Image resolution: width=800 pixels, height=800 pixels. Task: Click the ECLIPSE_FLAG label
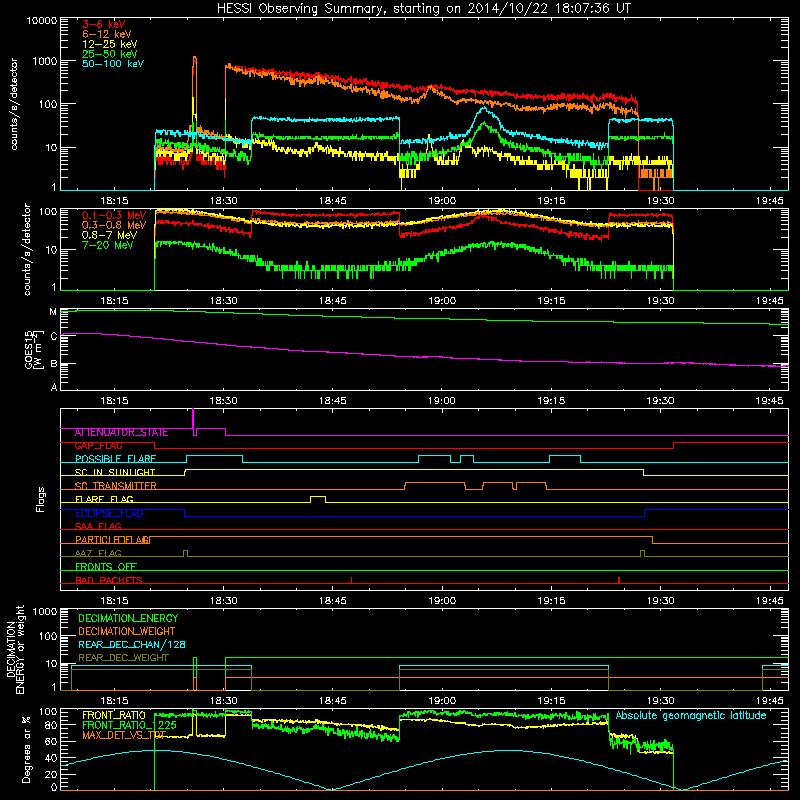109,513
